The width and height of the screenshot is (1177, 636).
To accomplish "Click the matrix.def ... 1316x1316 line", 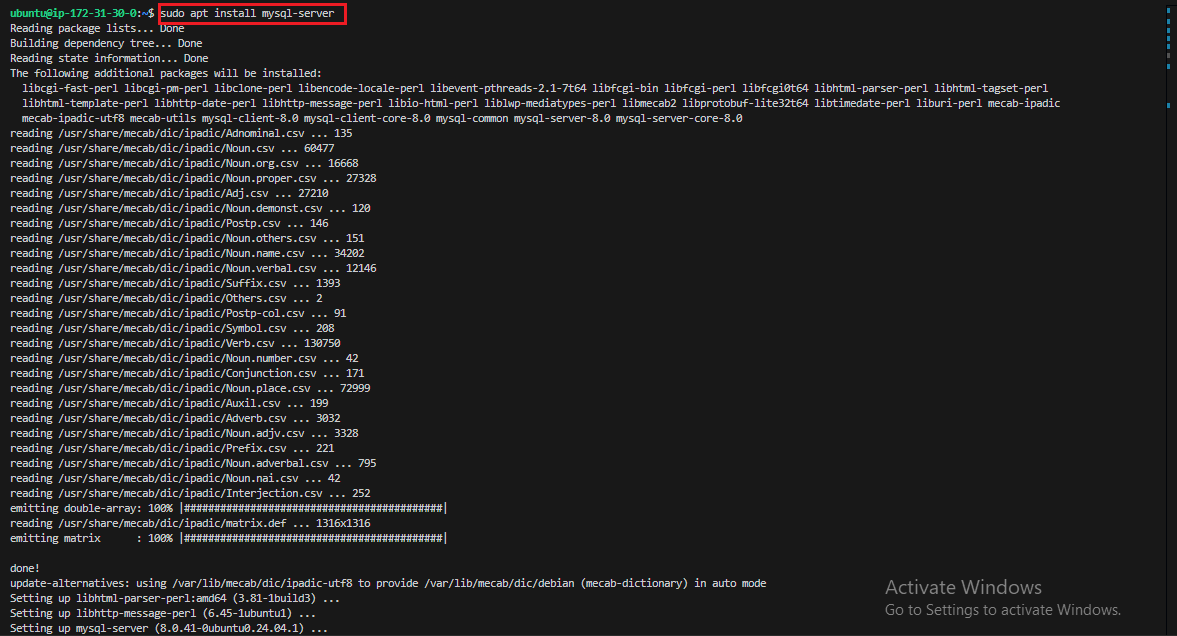I will [x=190, y=524].
